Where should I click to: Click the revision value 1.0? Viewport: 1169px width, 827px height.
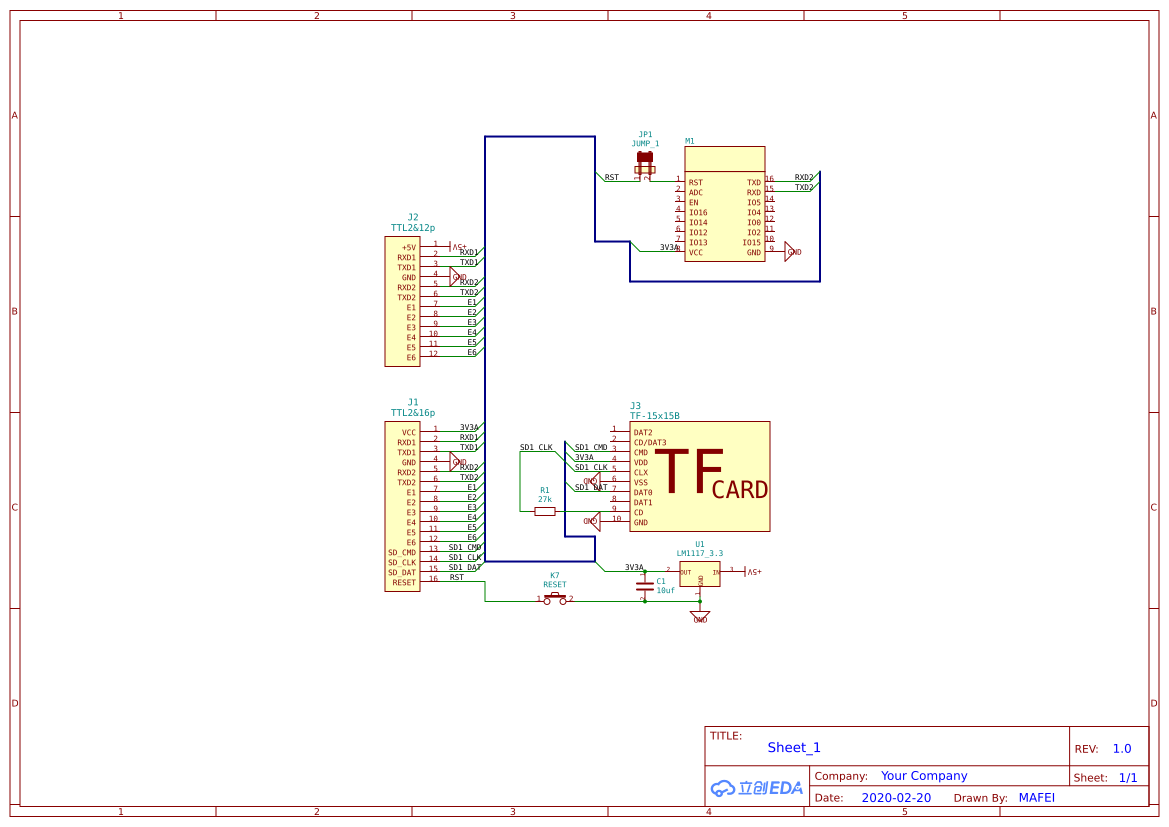[x=1122, y=749]
